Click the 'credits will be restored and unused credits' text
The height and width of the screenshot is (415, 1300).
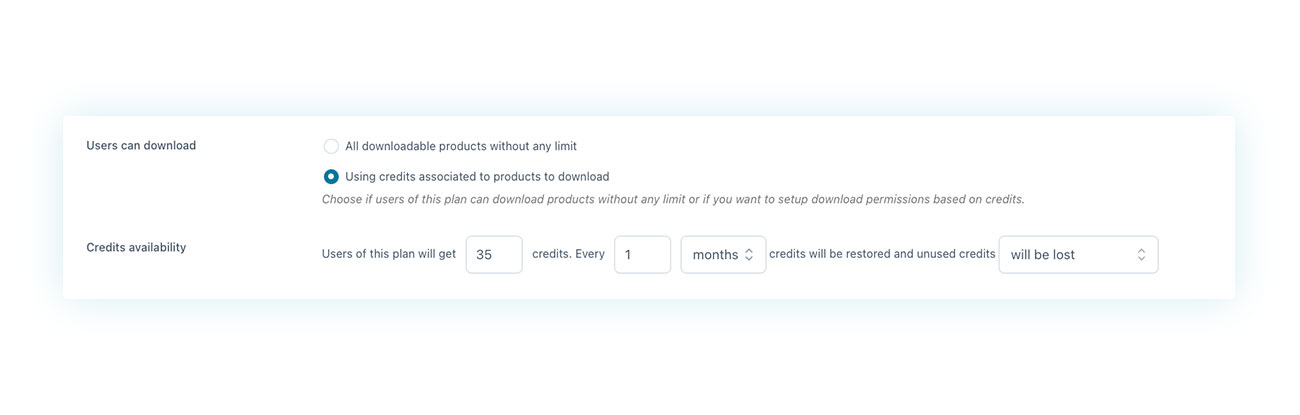[x=882, y=254]
